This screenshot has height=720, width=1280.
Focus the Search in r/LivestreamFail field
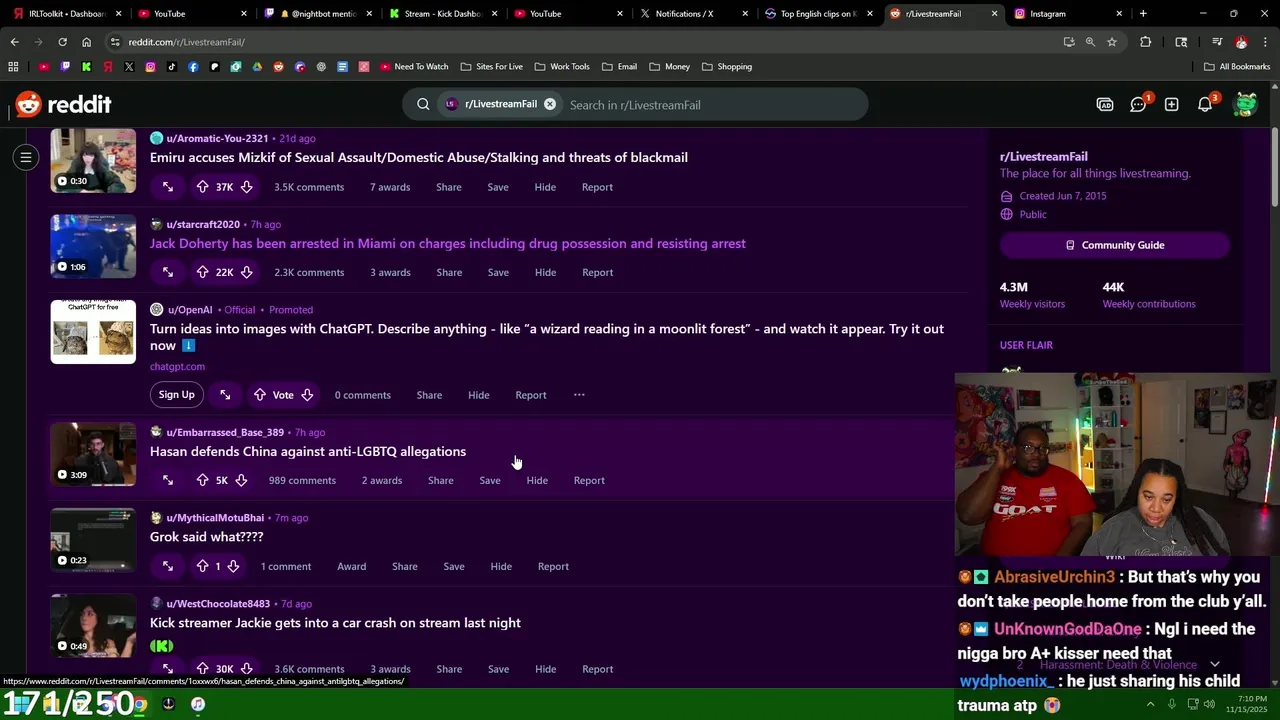pyautogui.click(x=710, y=104)
